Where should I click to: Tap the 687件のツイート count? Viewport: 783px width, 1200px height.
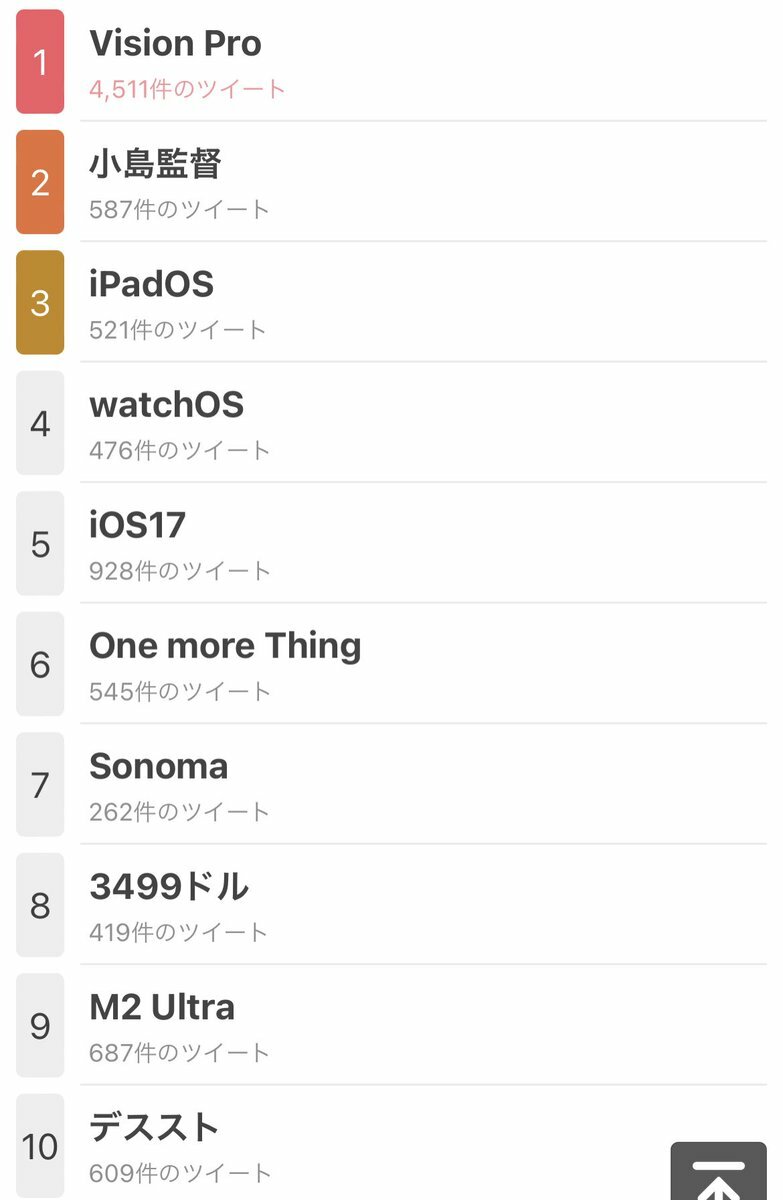[x=180, y=1053]
